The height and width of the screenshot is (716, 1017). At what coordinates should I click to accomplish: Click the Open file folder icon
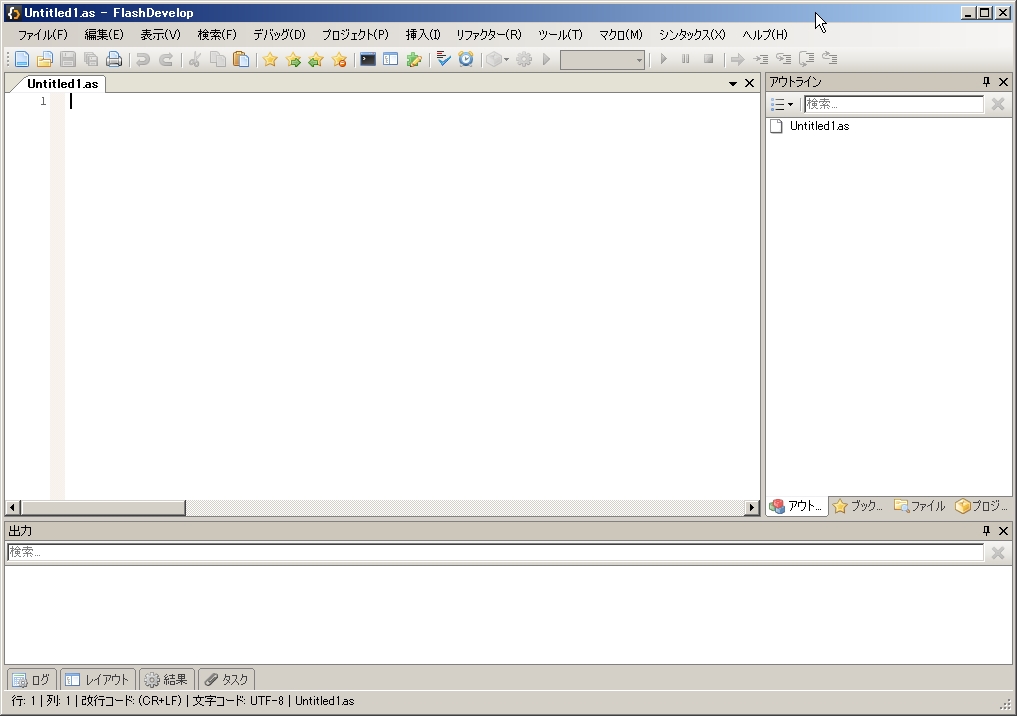(44, 60)
